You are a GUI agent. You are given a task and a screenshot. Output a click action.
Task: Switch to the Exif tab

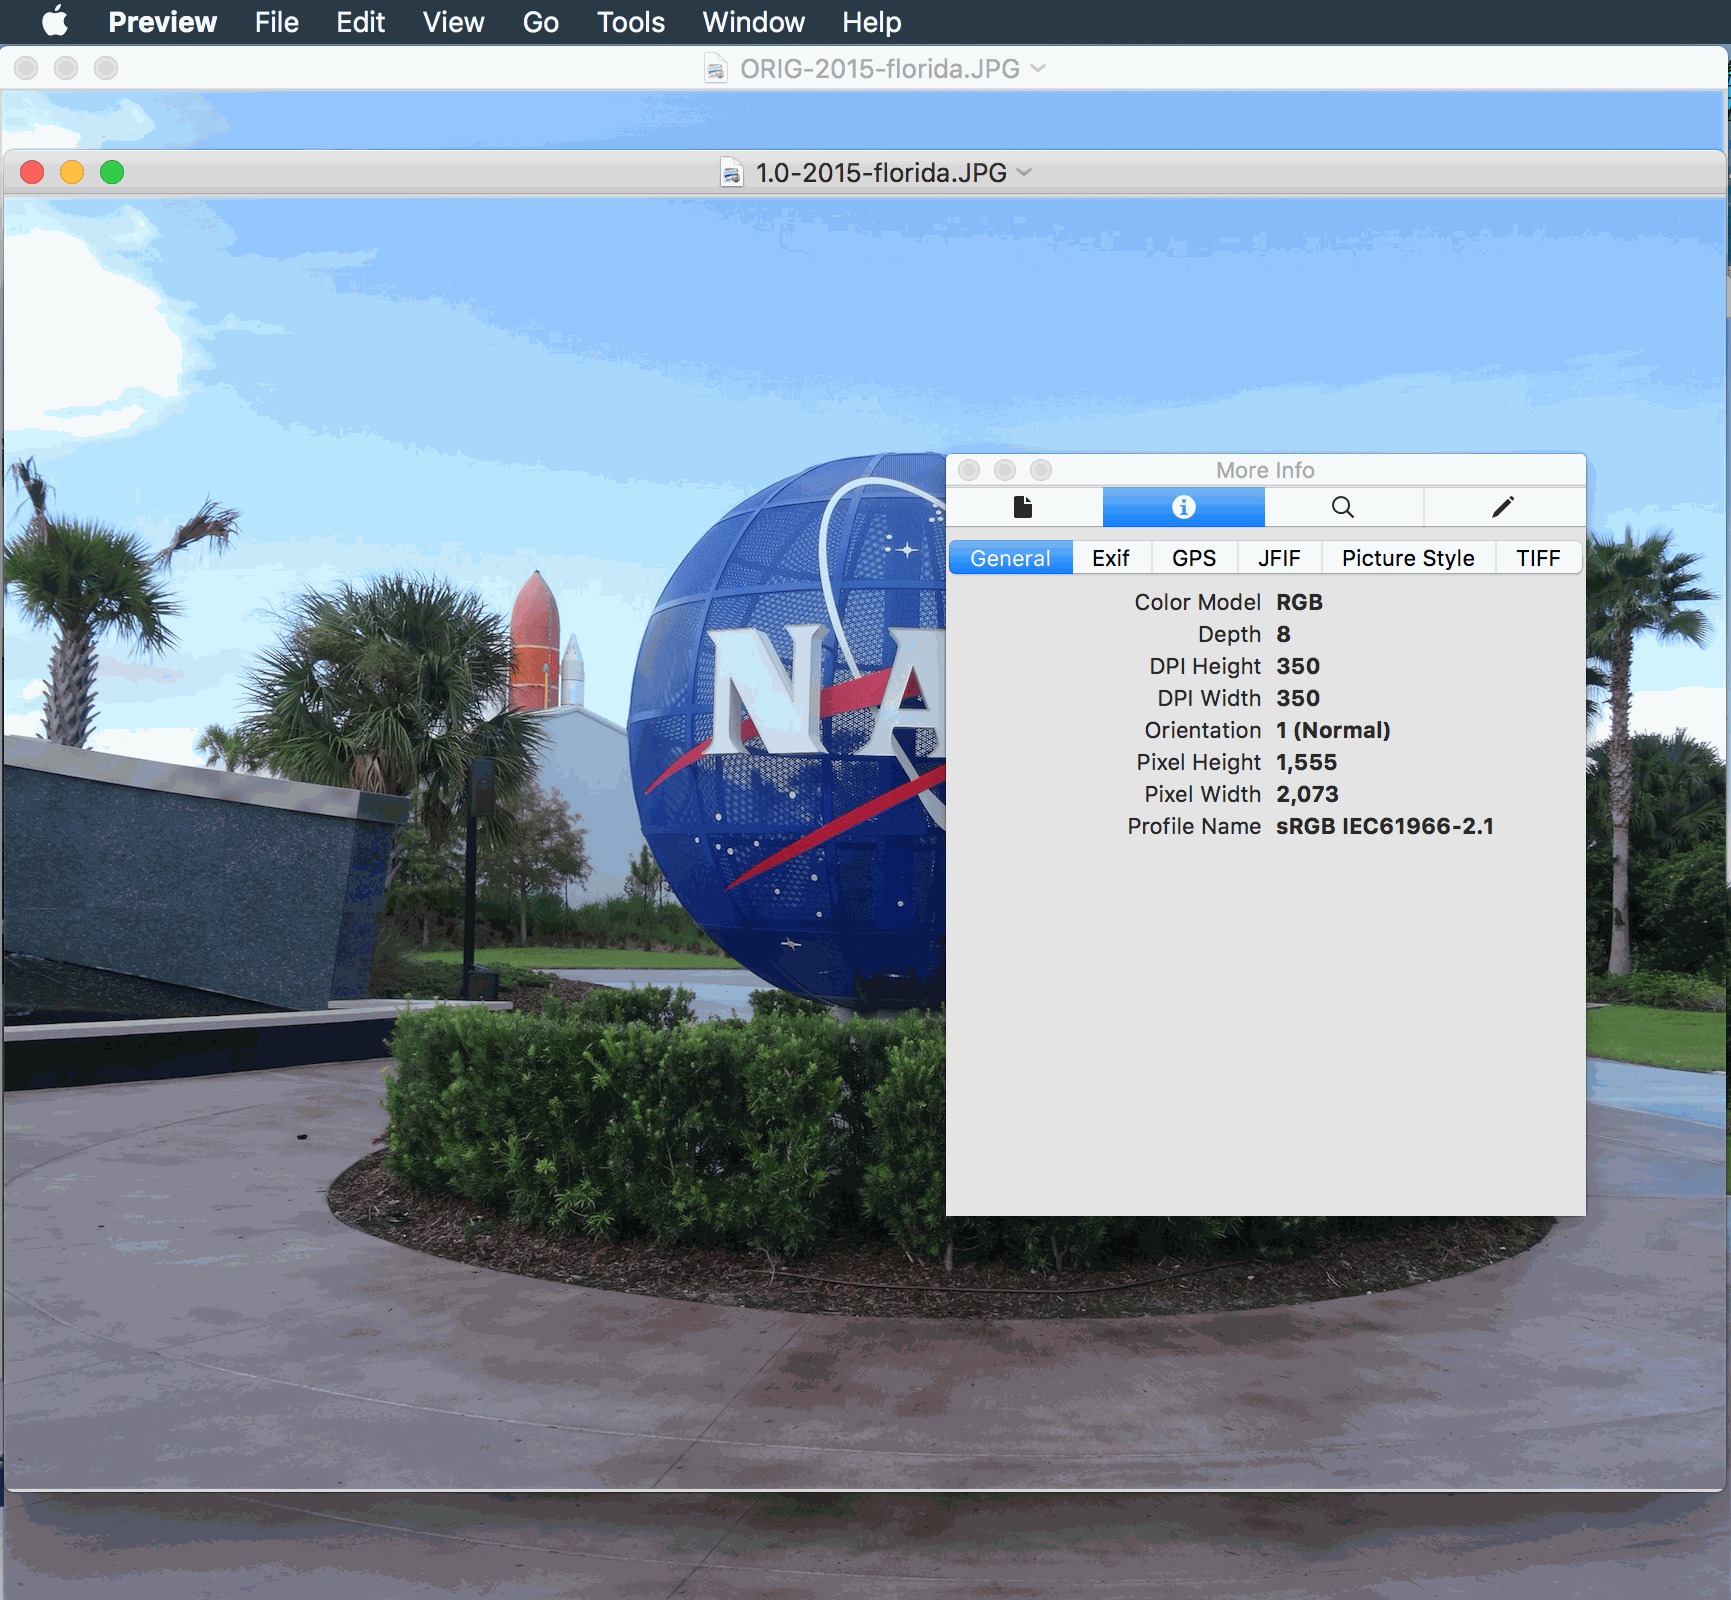pos(1111,558)
